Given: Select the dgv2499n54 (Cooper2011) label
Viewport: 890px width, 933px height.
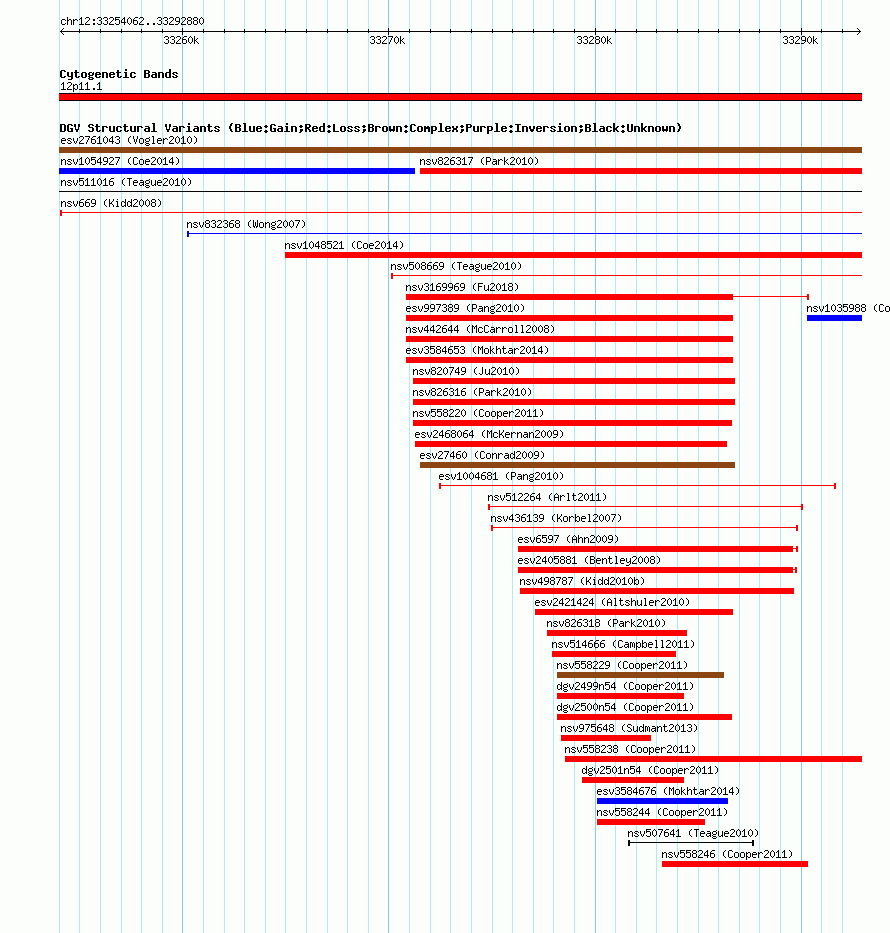Looking at the screenshot, I should pyautogui.click(x=625, y=687).
